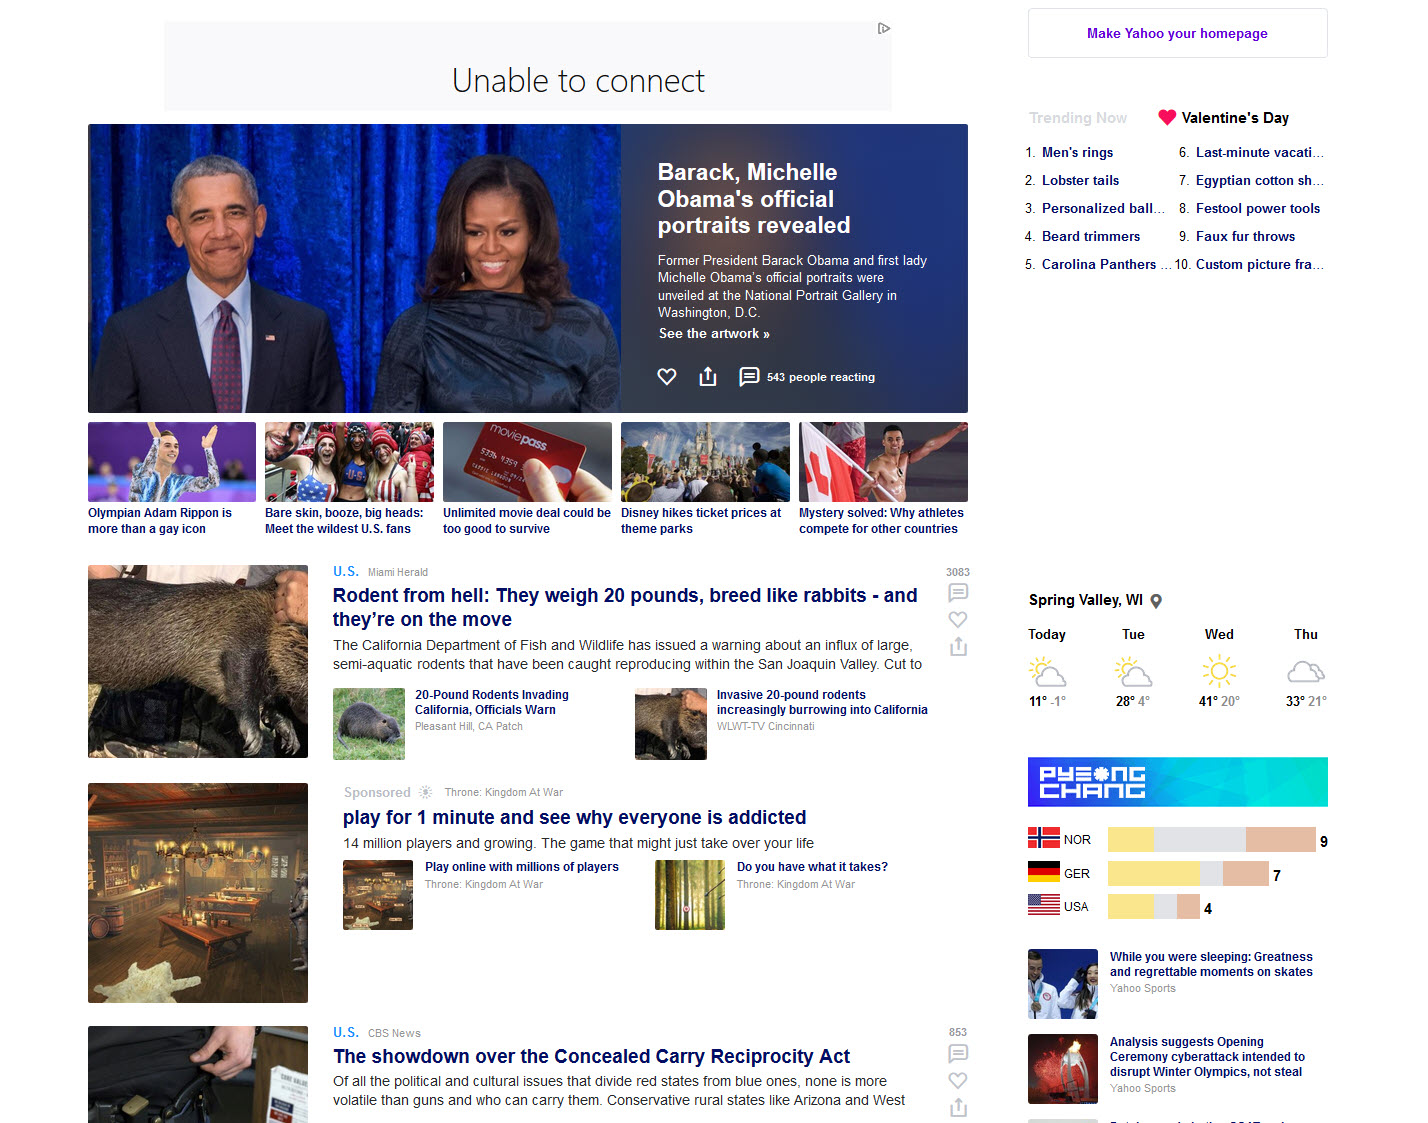Like the Rodent from hell article
The height and width of the screenshot is (1123, 1428).
point(958,619)
